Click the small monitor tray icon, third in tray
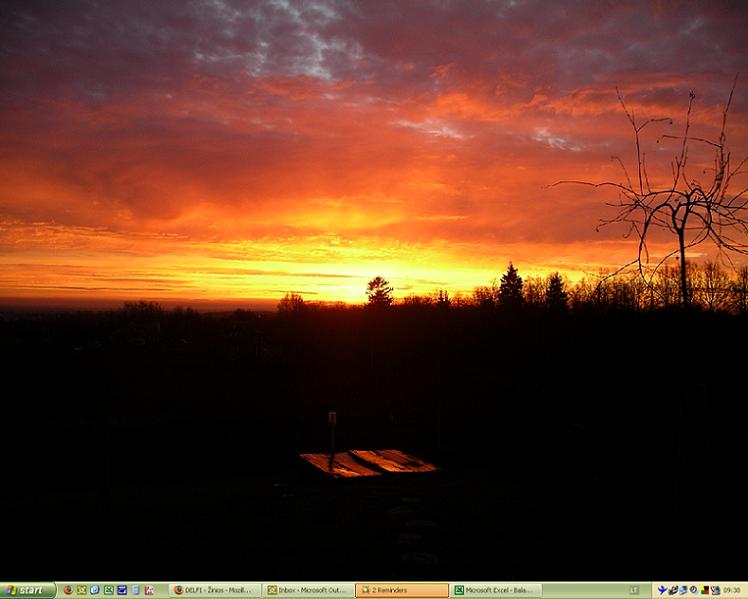The width and height of the screenshot is (748, 599). [x=683, y=590]
